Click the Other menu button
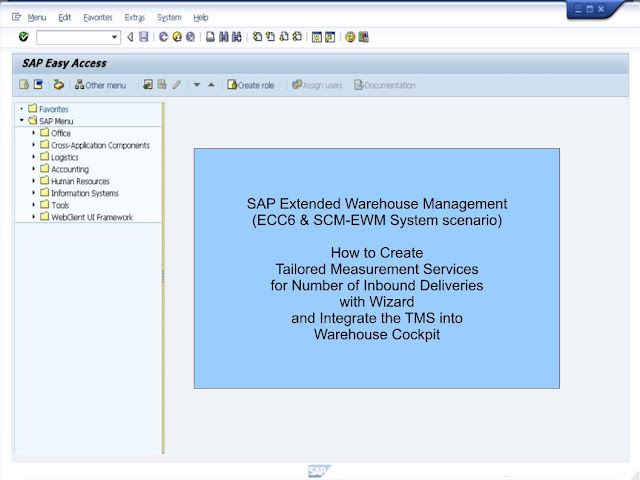Image resolution: width=640 pixels, height=480 pixels. pos(100,85)
